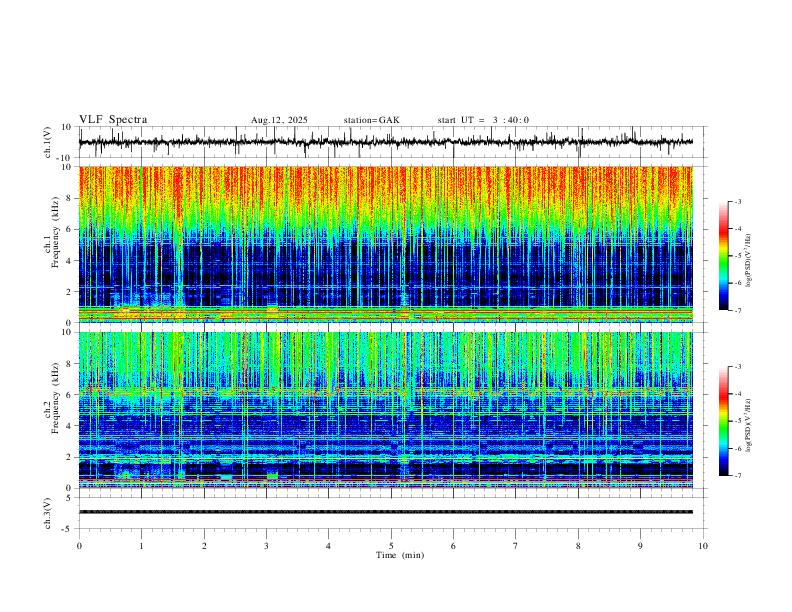Click the "10" tick on the time axis
792x612 pixels.
pyautogui.click(x=703, y=546)
